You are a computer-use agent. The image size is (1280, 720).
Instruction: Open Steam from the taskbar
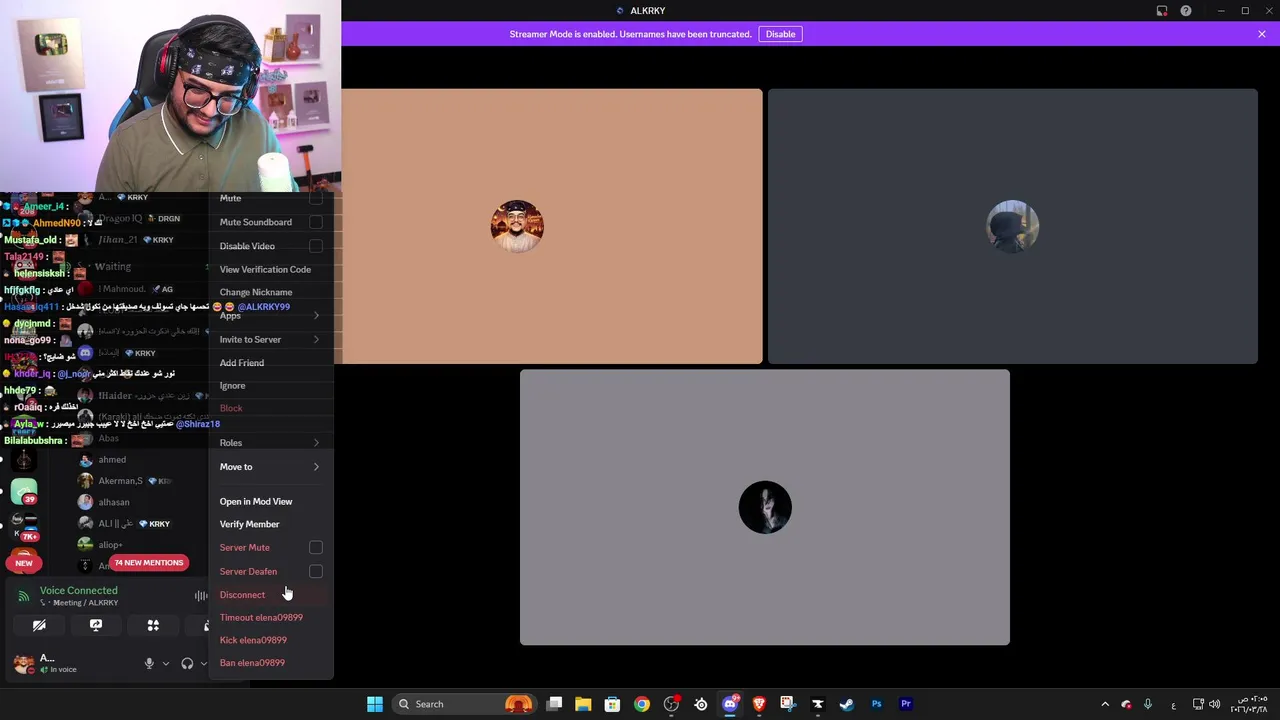[x=847, y=704]
